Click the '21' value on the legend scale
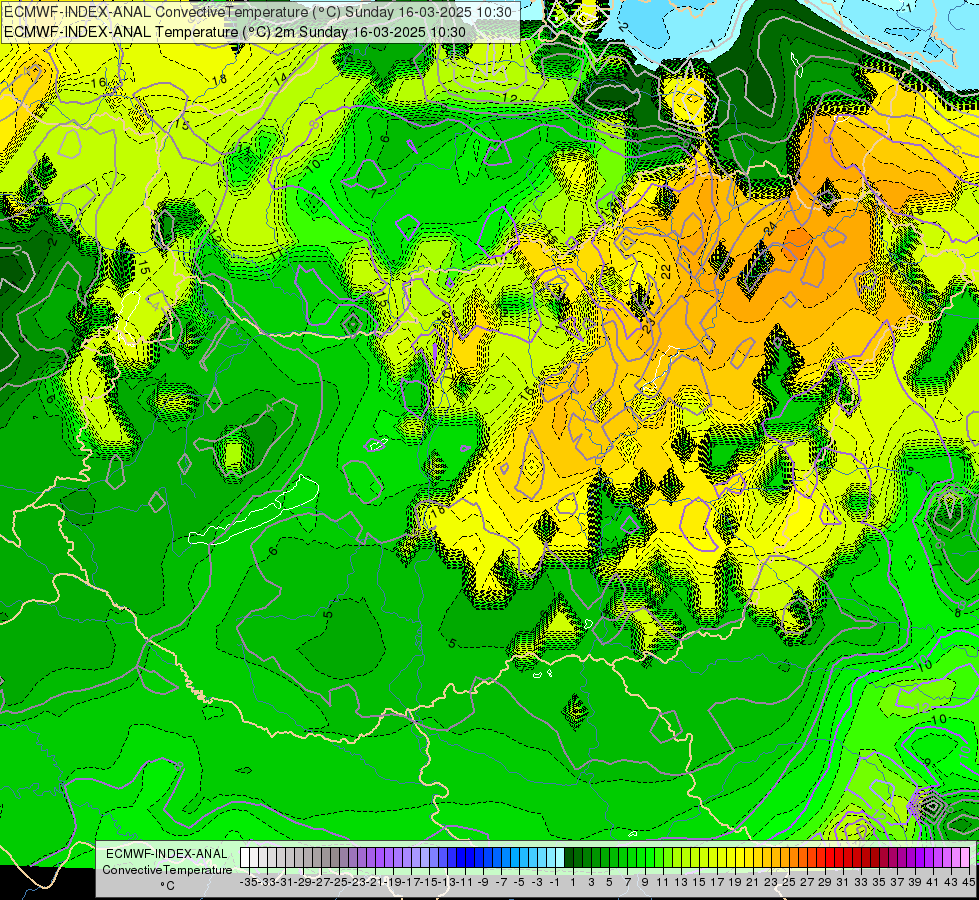 click(752, 882)
